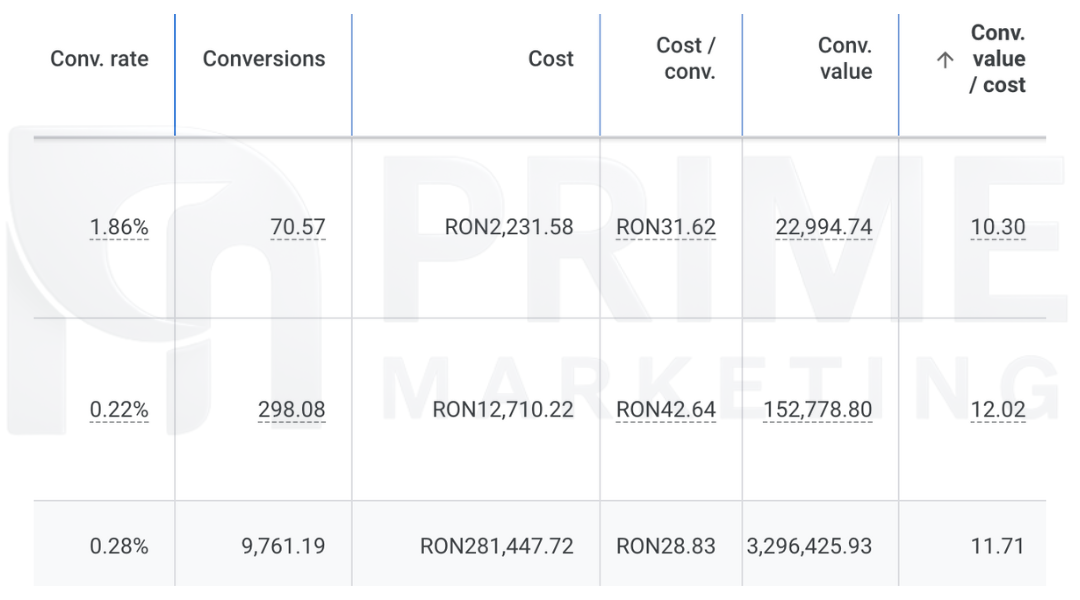Click the 298.08 conversions value
This screenshot has height=600, width=1080.
click(291, 410)
